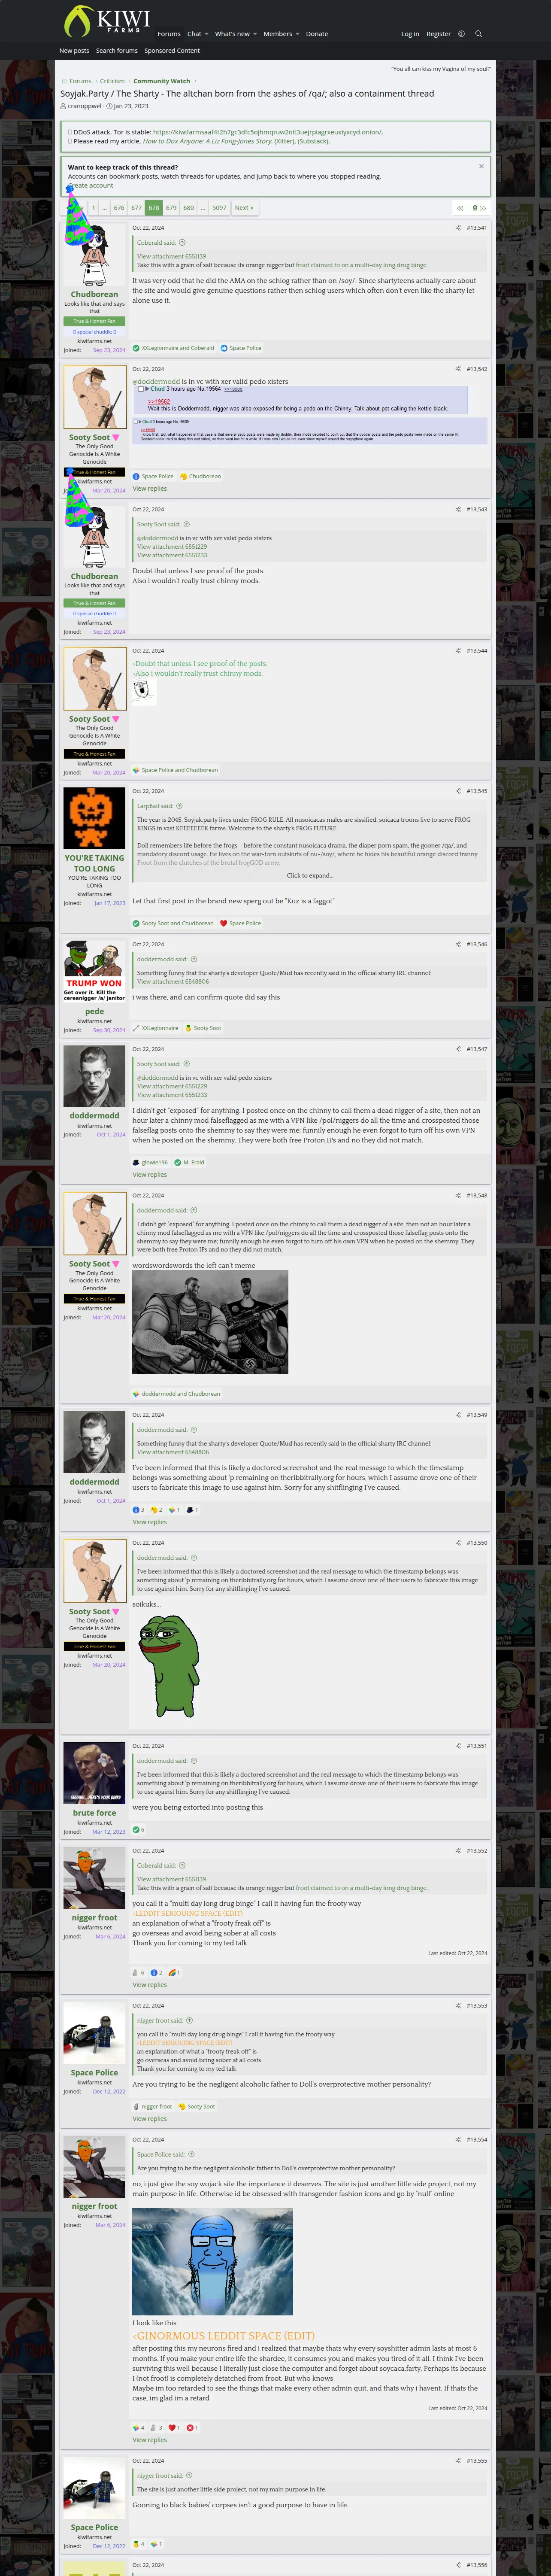The width and height of the screenshot is (551, 2576).
Task: Click the share icon on post #13,542
Action: (x=458, y=369)
